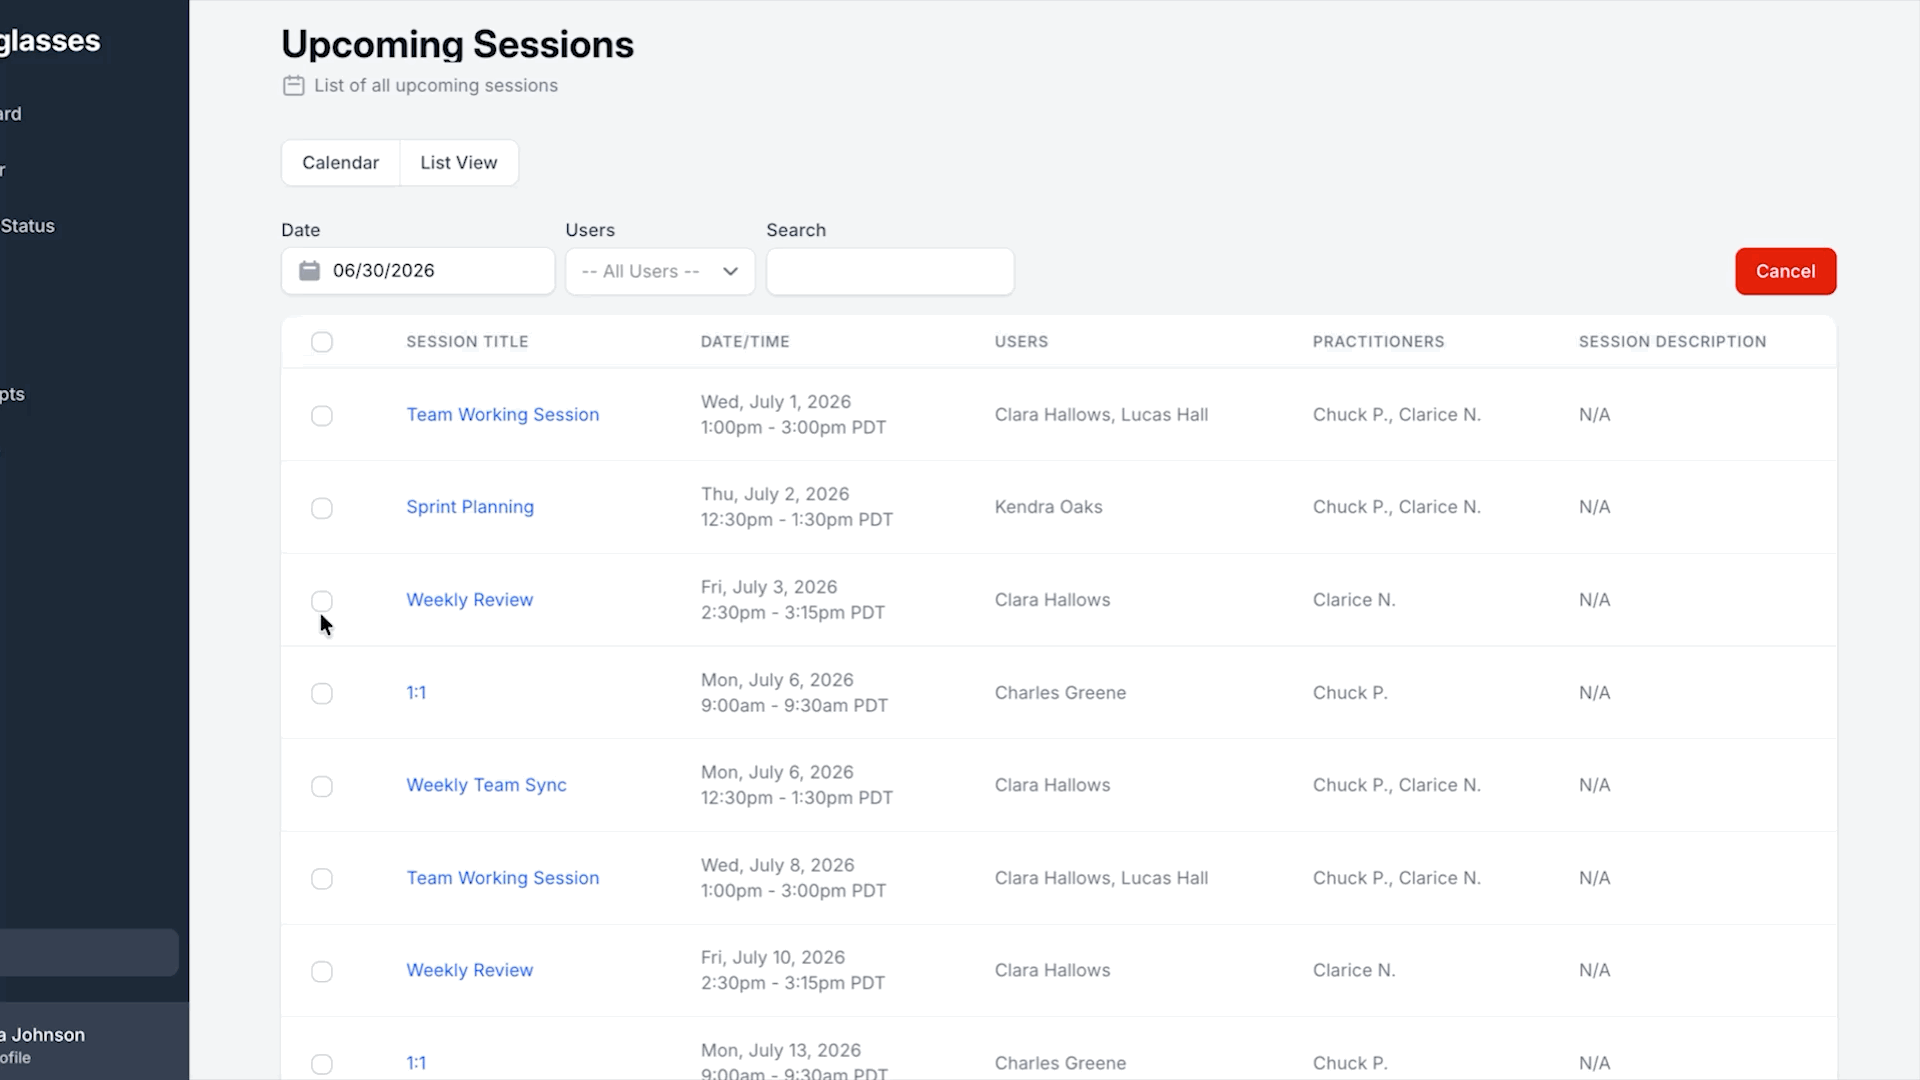This screenshot has height=1080, width=1920.
Task: Click 'Clarice N.' in July 3 Weekly Review row
Action: pyautogui.click(x=1353, y=600)
